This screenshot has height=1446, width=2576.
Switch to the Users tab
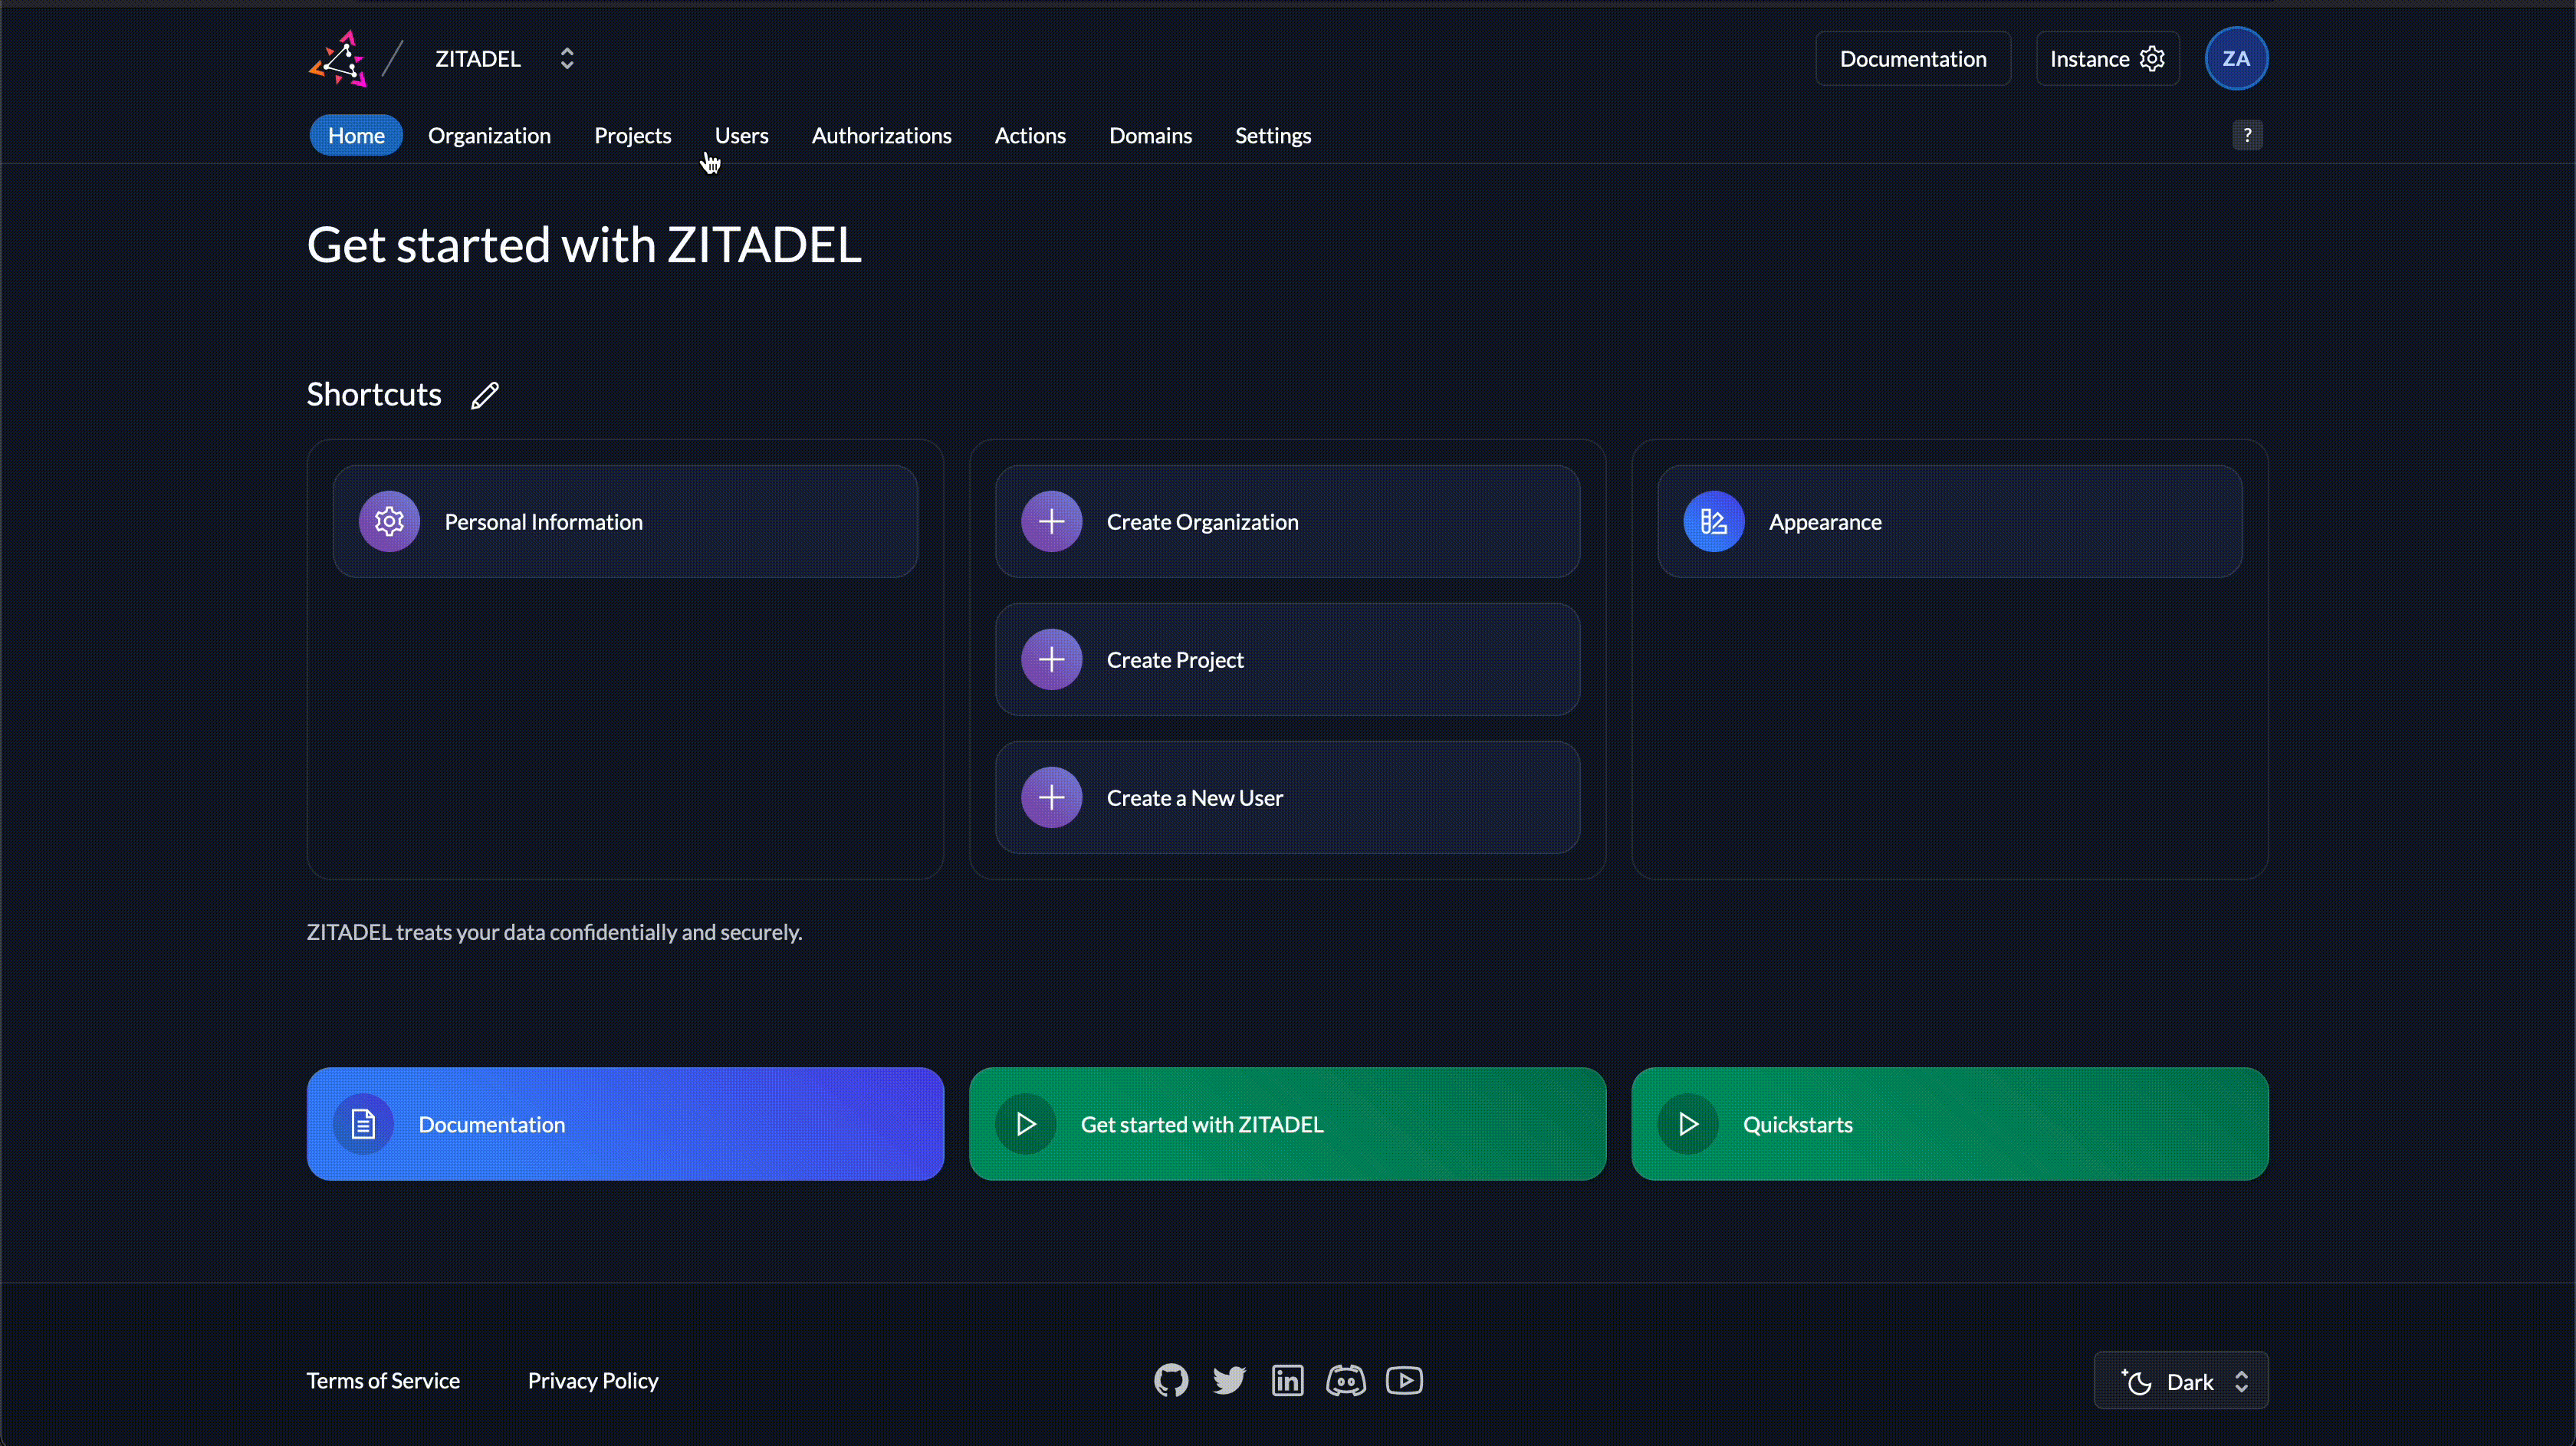[741, 136]
